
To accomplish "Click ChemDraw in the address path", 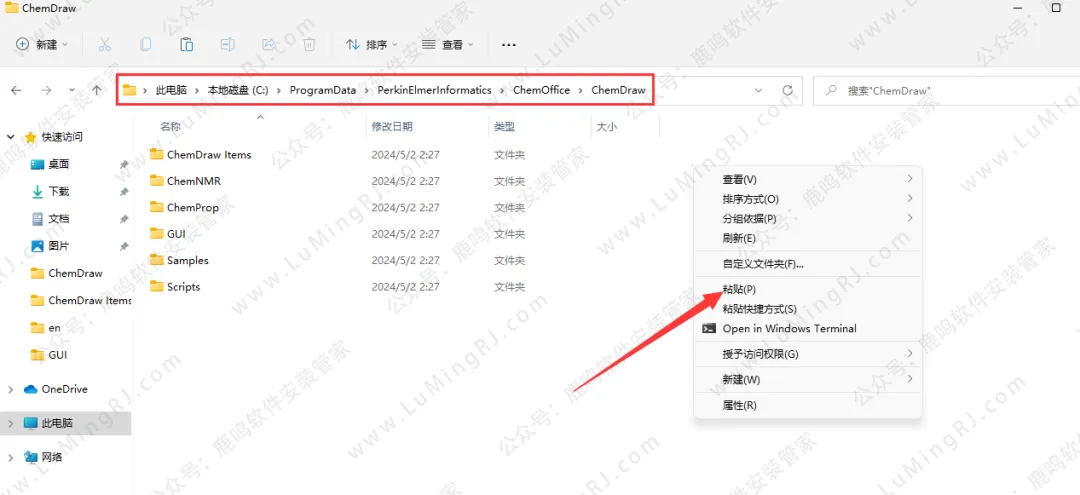I will [618, 90].
